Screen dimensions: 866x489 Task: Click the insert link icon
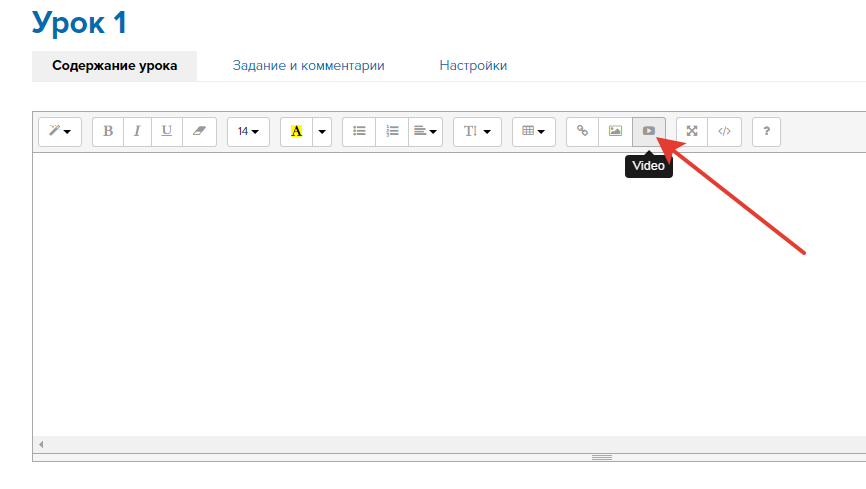pyautogui.click(x=582, y=131)
